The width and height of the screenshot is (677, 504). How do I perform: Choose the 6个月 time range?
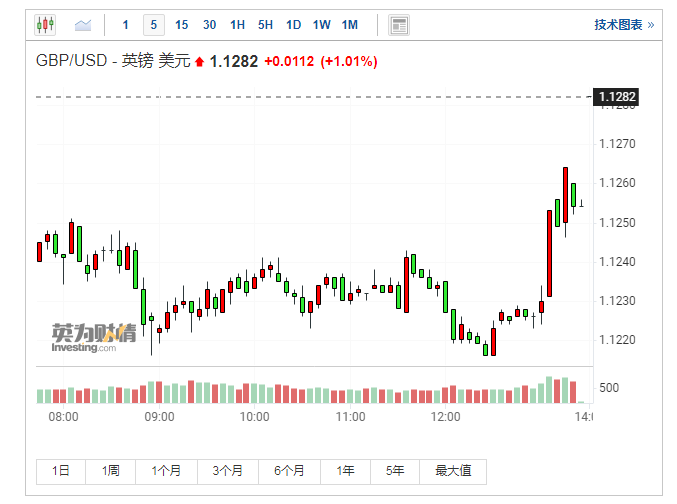click(289, 471)
